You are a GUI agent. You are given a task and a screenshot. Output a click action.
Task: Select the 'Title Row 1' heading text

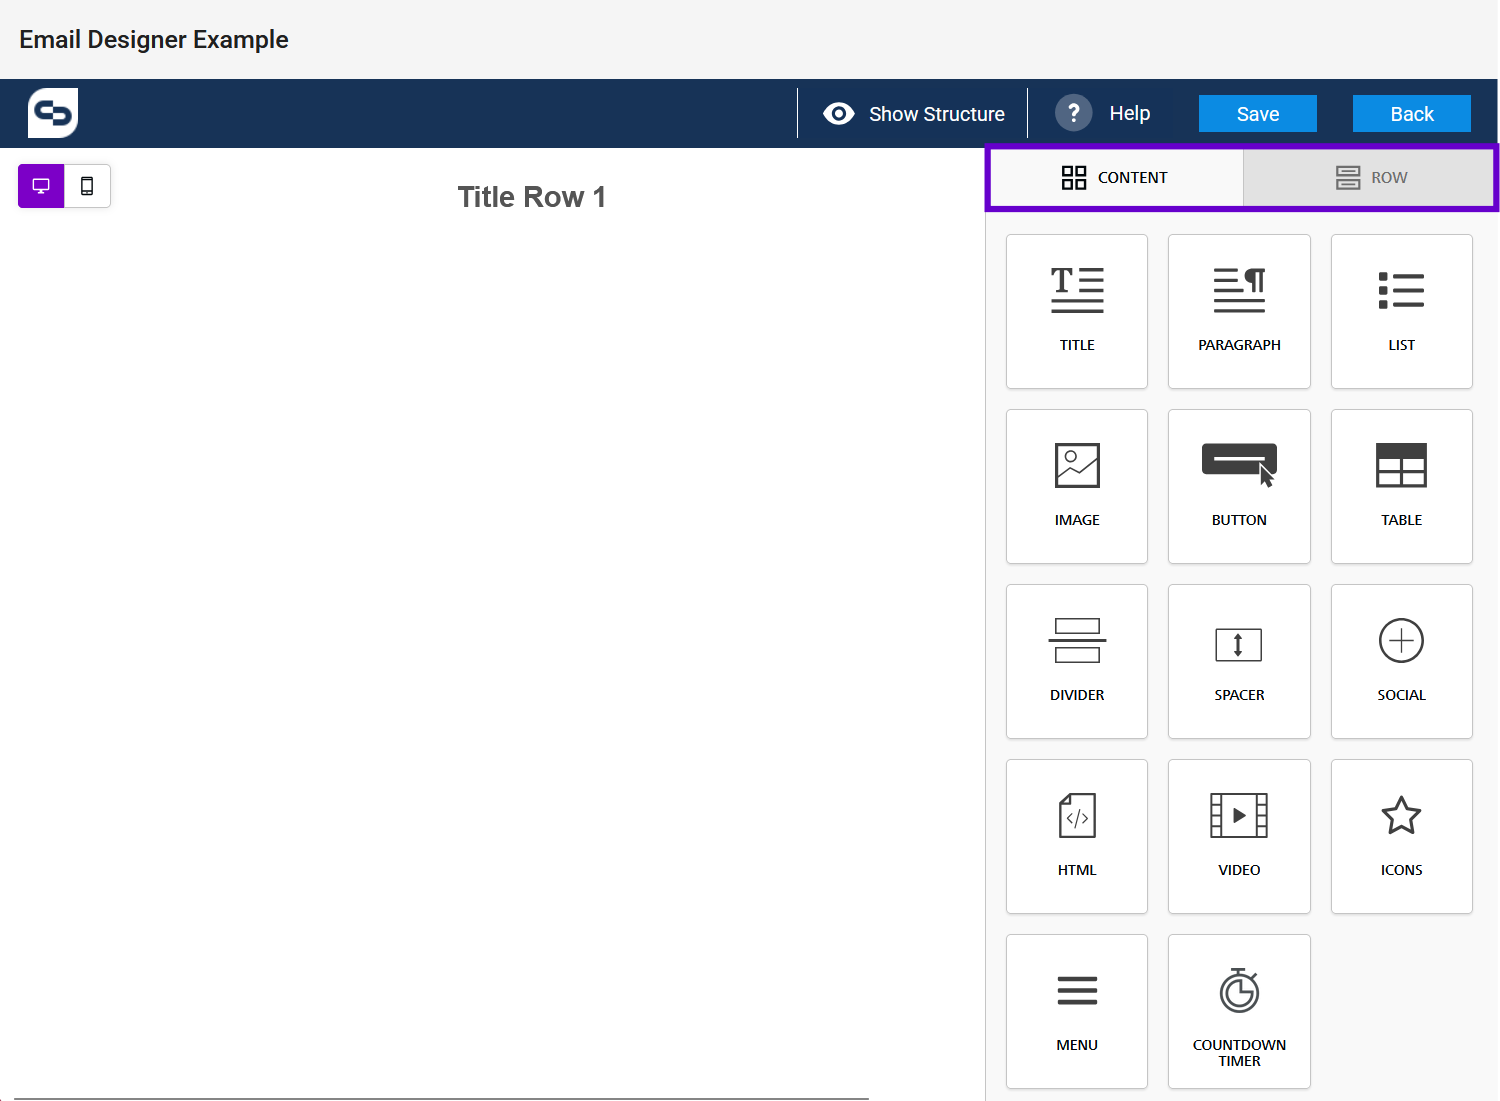pos(532,197)
